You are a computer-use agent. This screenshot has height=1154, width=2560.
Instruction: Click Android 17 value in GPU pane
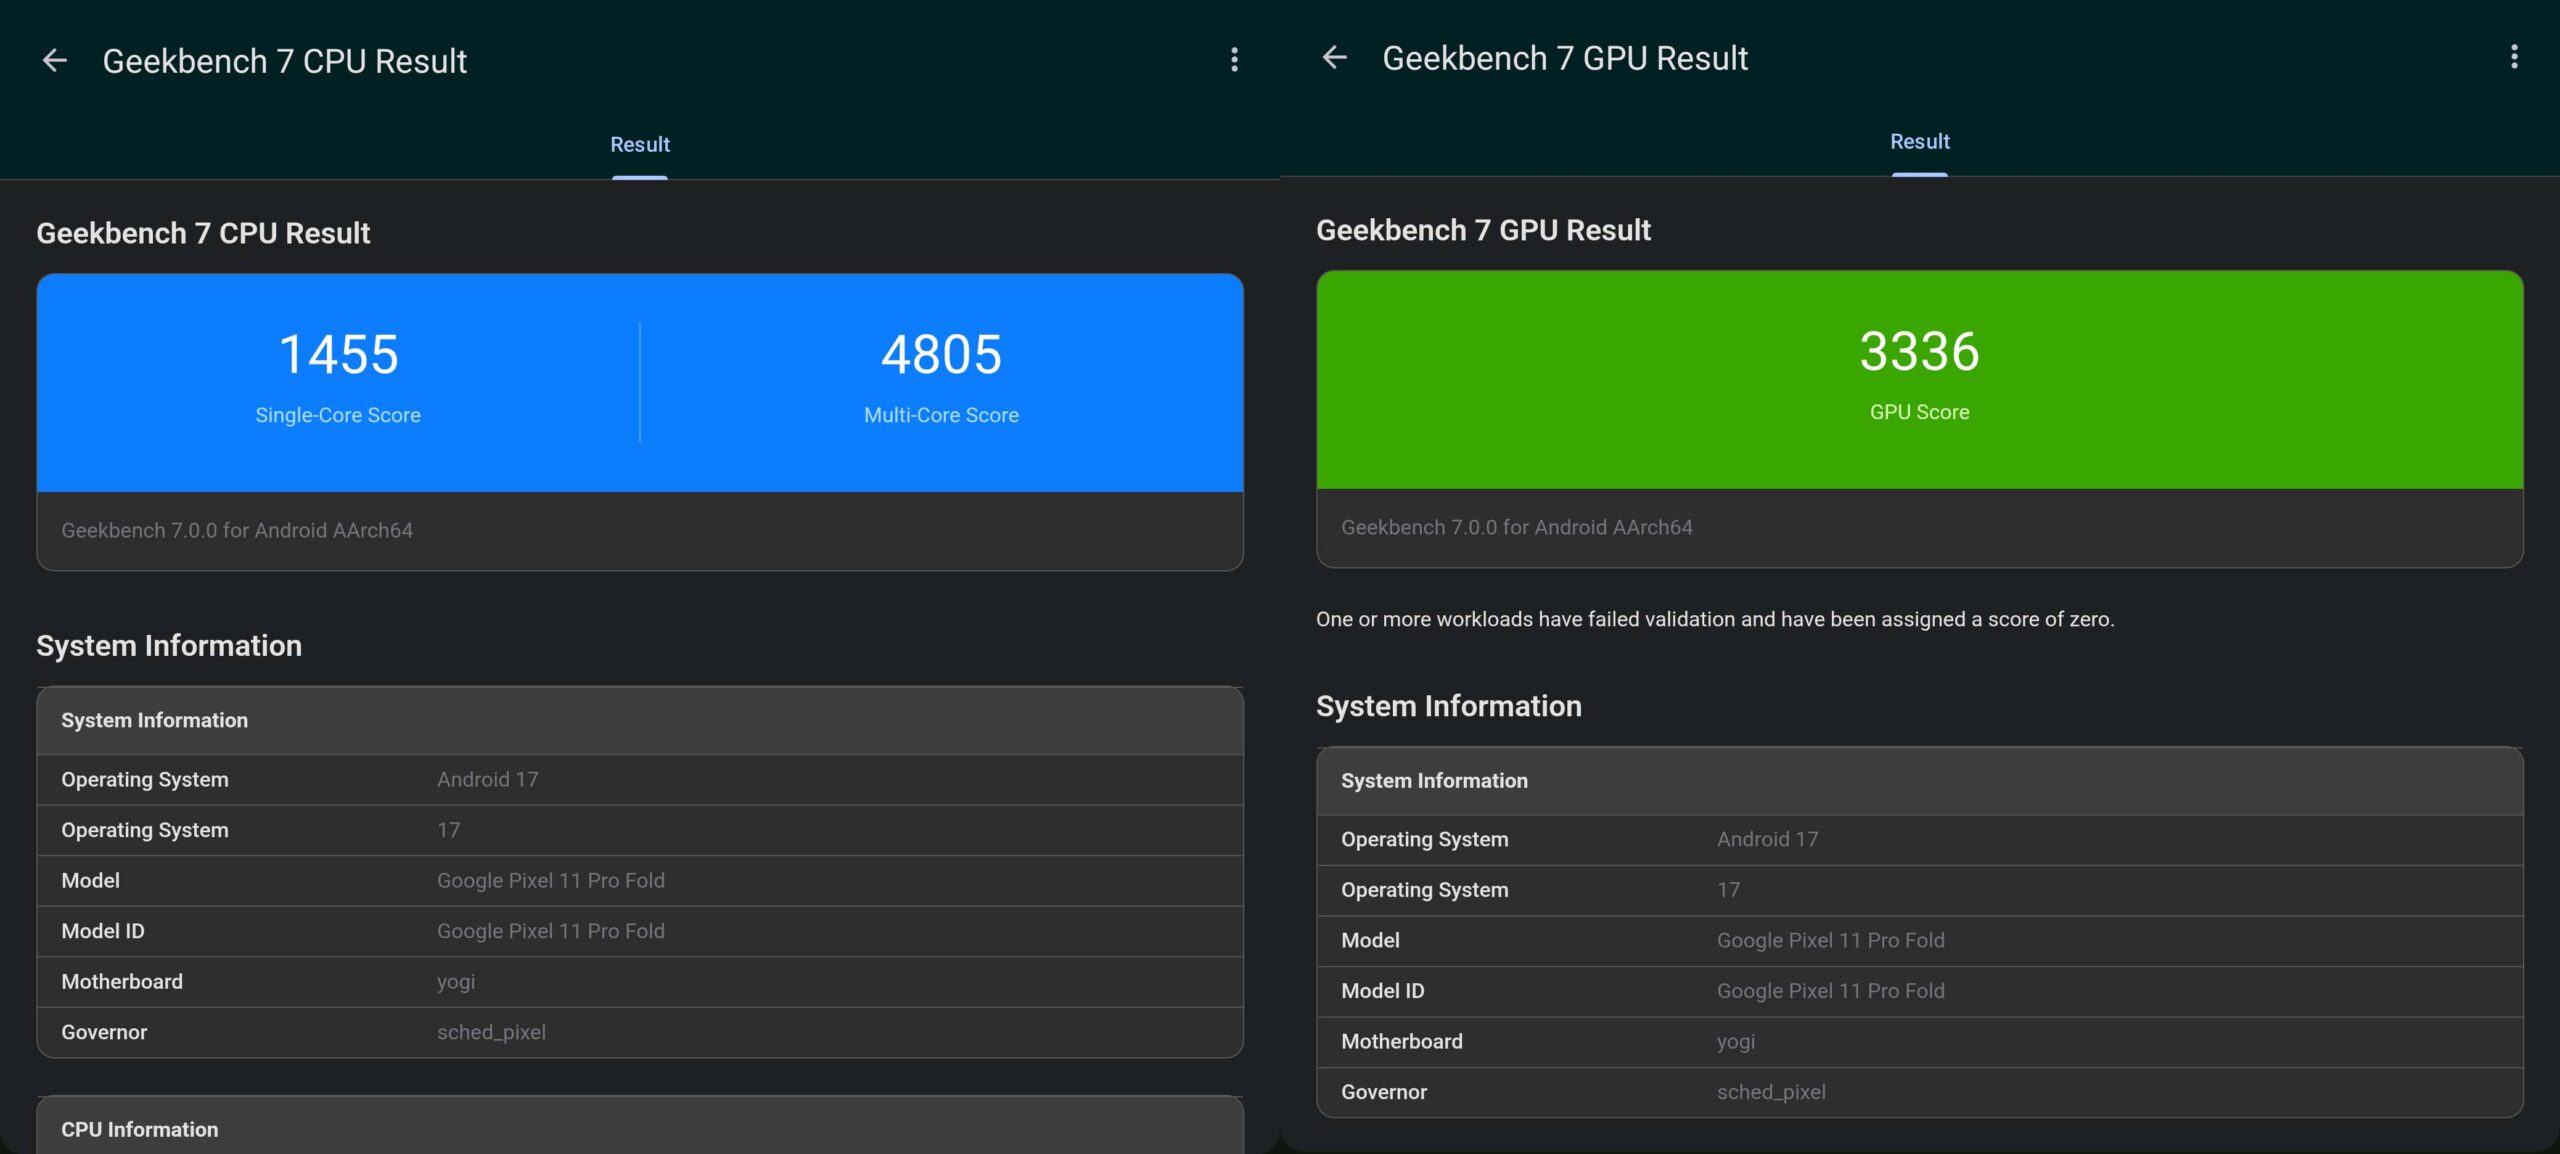tap(1767, 839)
